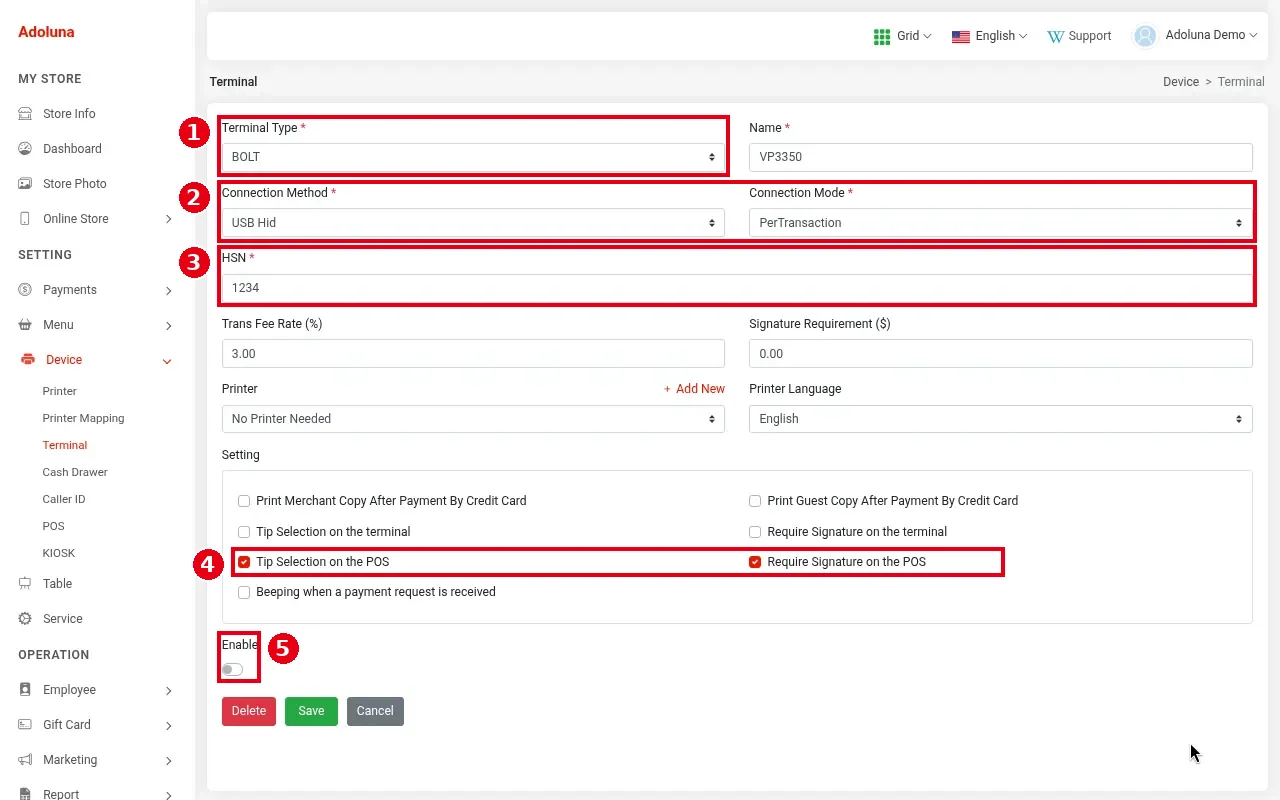
Task: Expand the Payments menu chevron
Action: coord(169,291)
